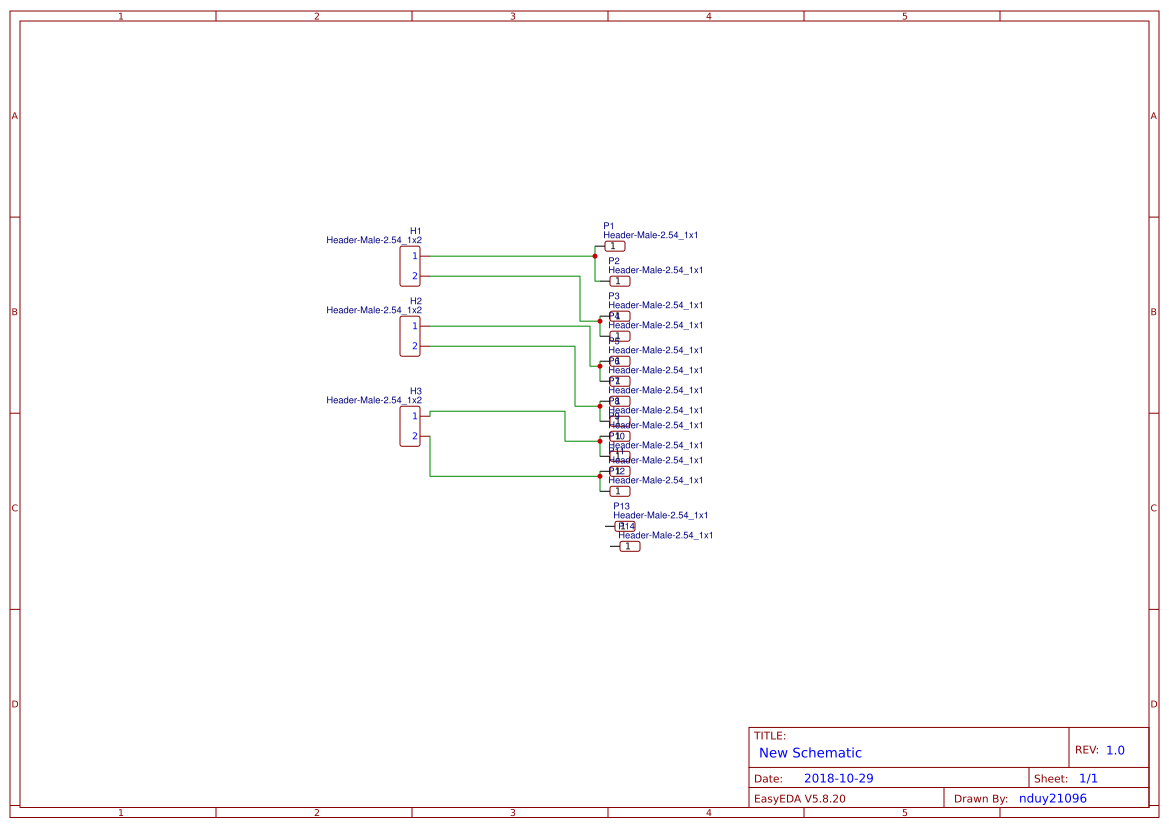Screen dimensions: 1169x828
Task: Click pin 2 of header H2
Action: (x=415, y=346)
